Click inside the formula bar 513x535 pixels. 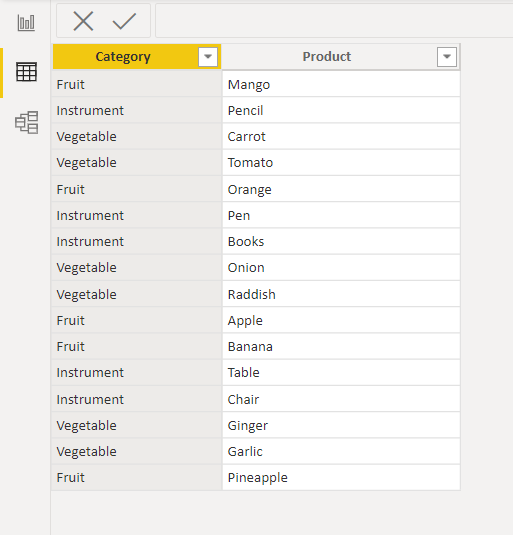(334, 20)
